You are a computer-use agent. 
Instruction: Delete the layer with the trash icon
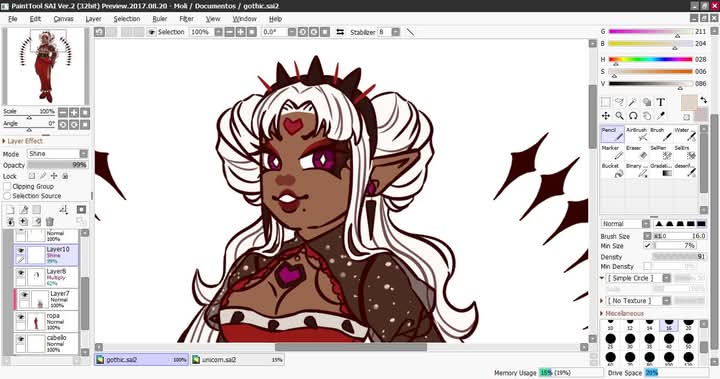50,222
